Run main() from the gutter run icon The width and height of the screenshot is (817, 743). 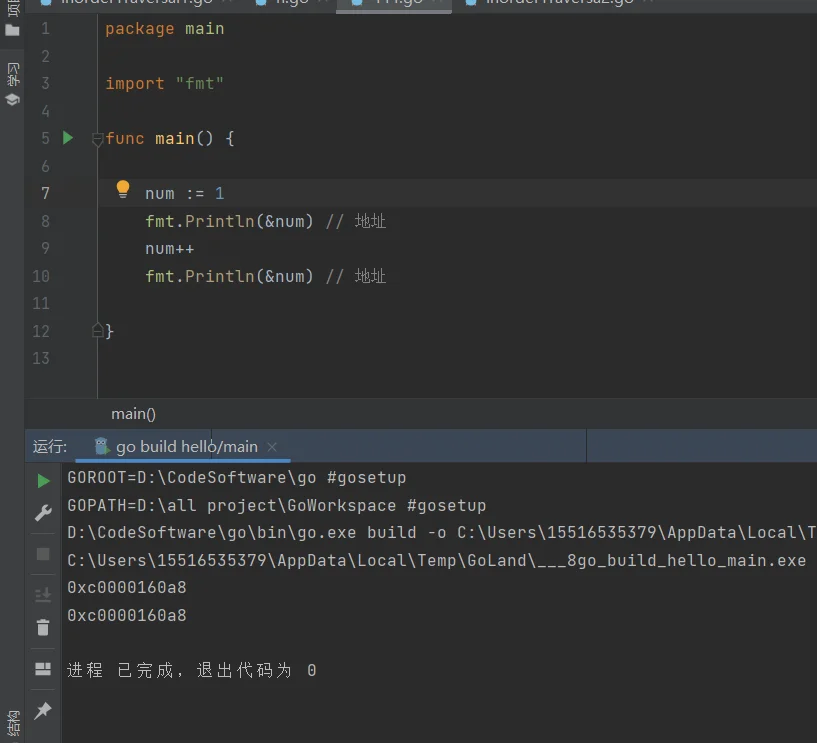68,138
